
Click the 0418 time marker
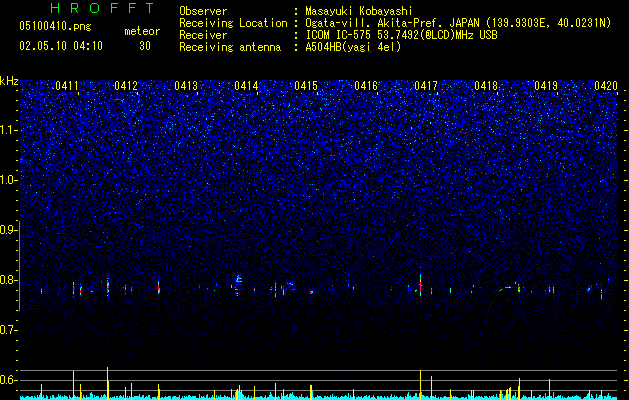click(486, 86)
